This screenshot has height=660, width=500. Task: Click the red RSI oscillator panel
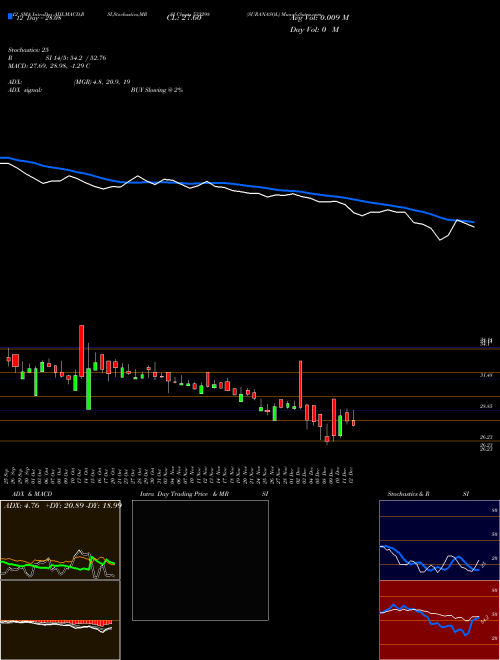[x=439, y=620]
